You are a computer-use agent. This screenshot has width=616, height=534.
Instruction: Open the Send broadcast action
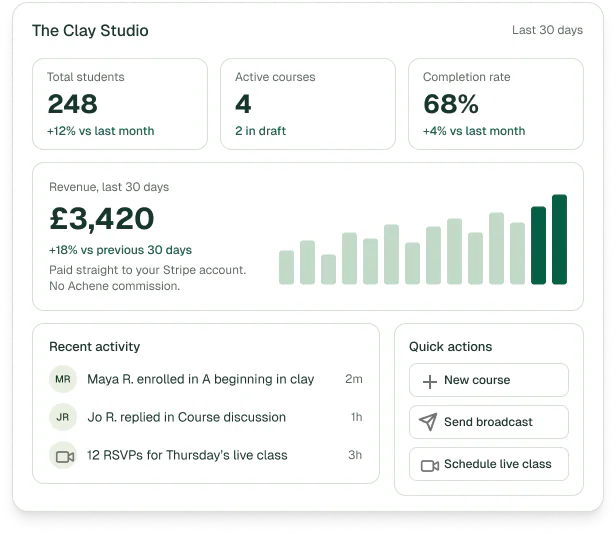coord(489,422)
